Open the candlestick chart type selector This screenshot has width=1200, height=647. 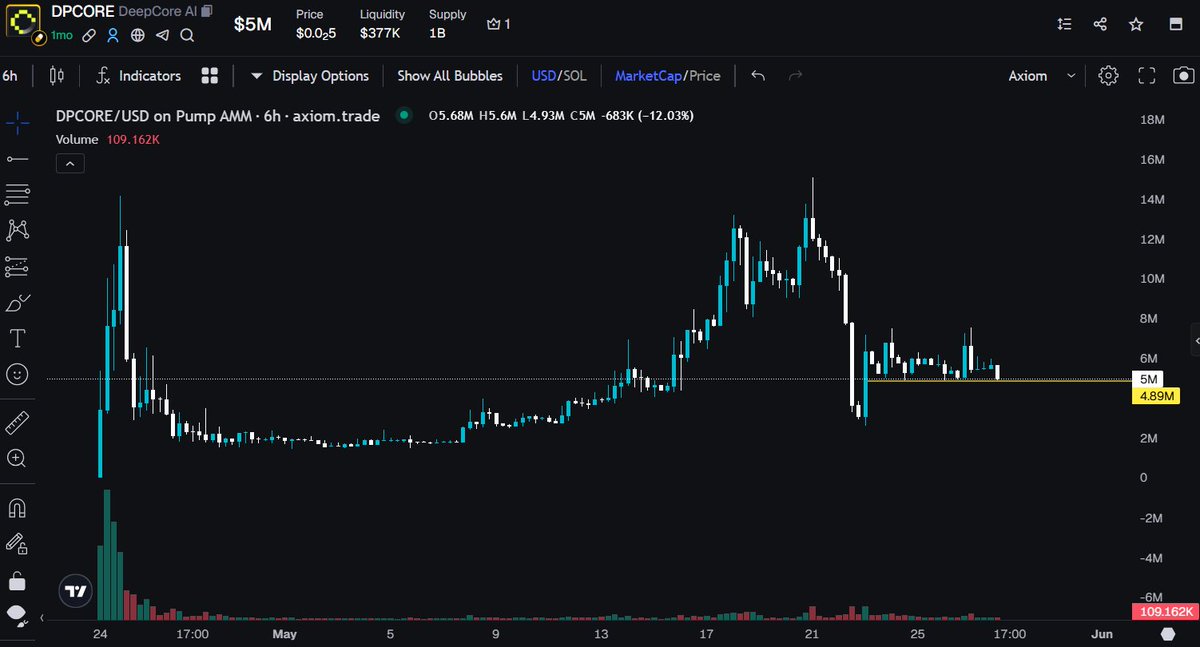(x=56, y=76)
